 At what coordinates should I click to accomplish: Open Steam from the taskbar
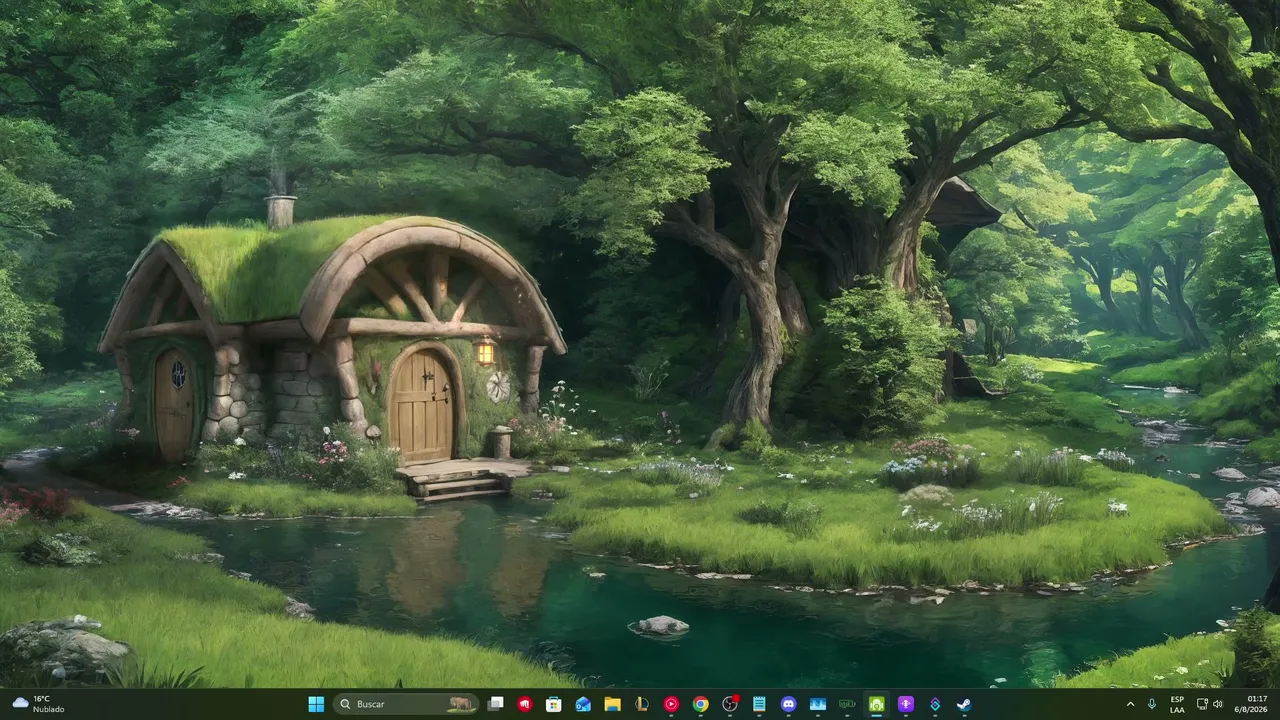click(964, 704)
